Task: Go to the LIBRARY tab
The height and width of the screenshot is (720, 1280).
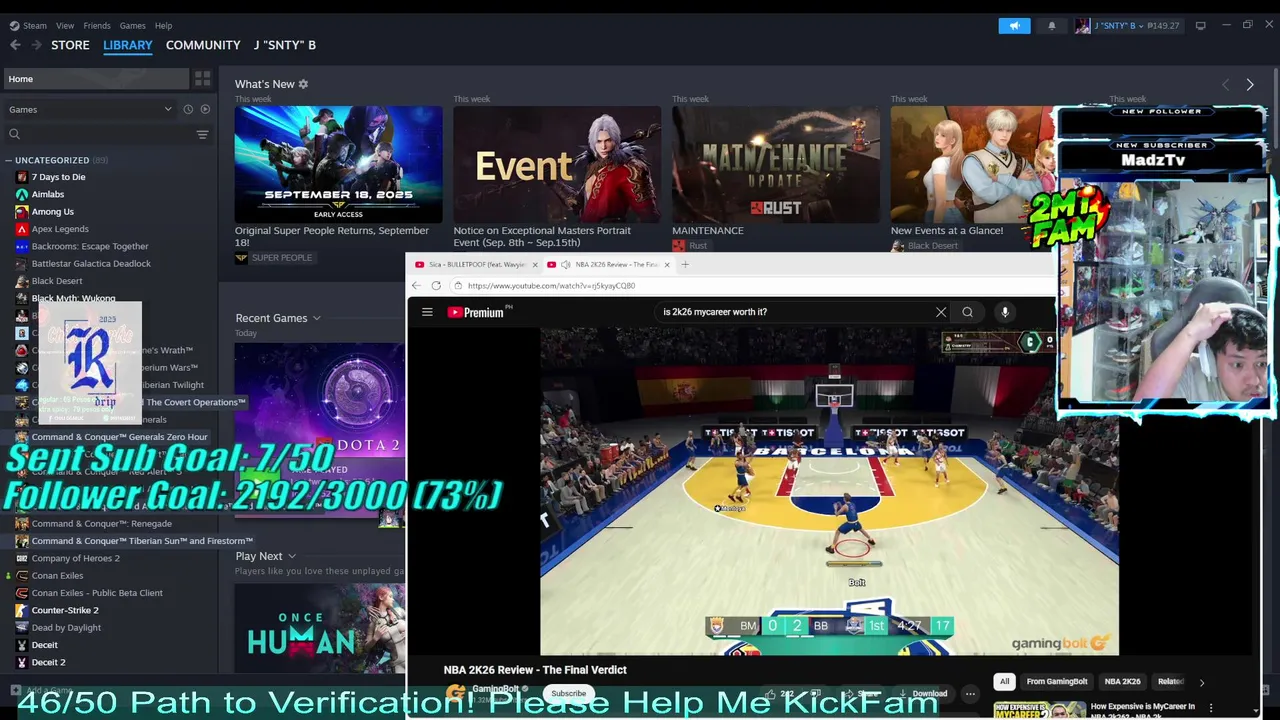Action: 128,45
